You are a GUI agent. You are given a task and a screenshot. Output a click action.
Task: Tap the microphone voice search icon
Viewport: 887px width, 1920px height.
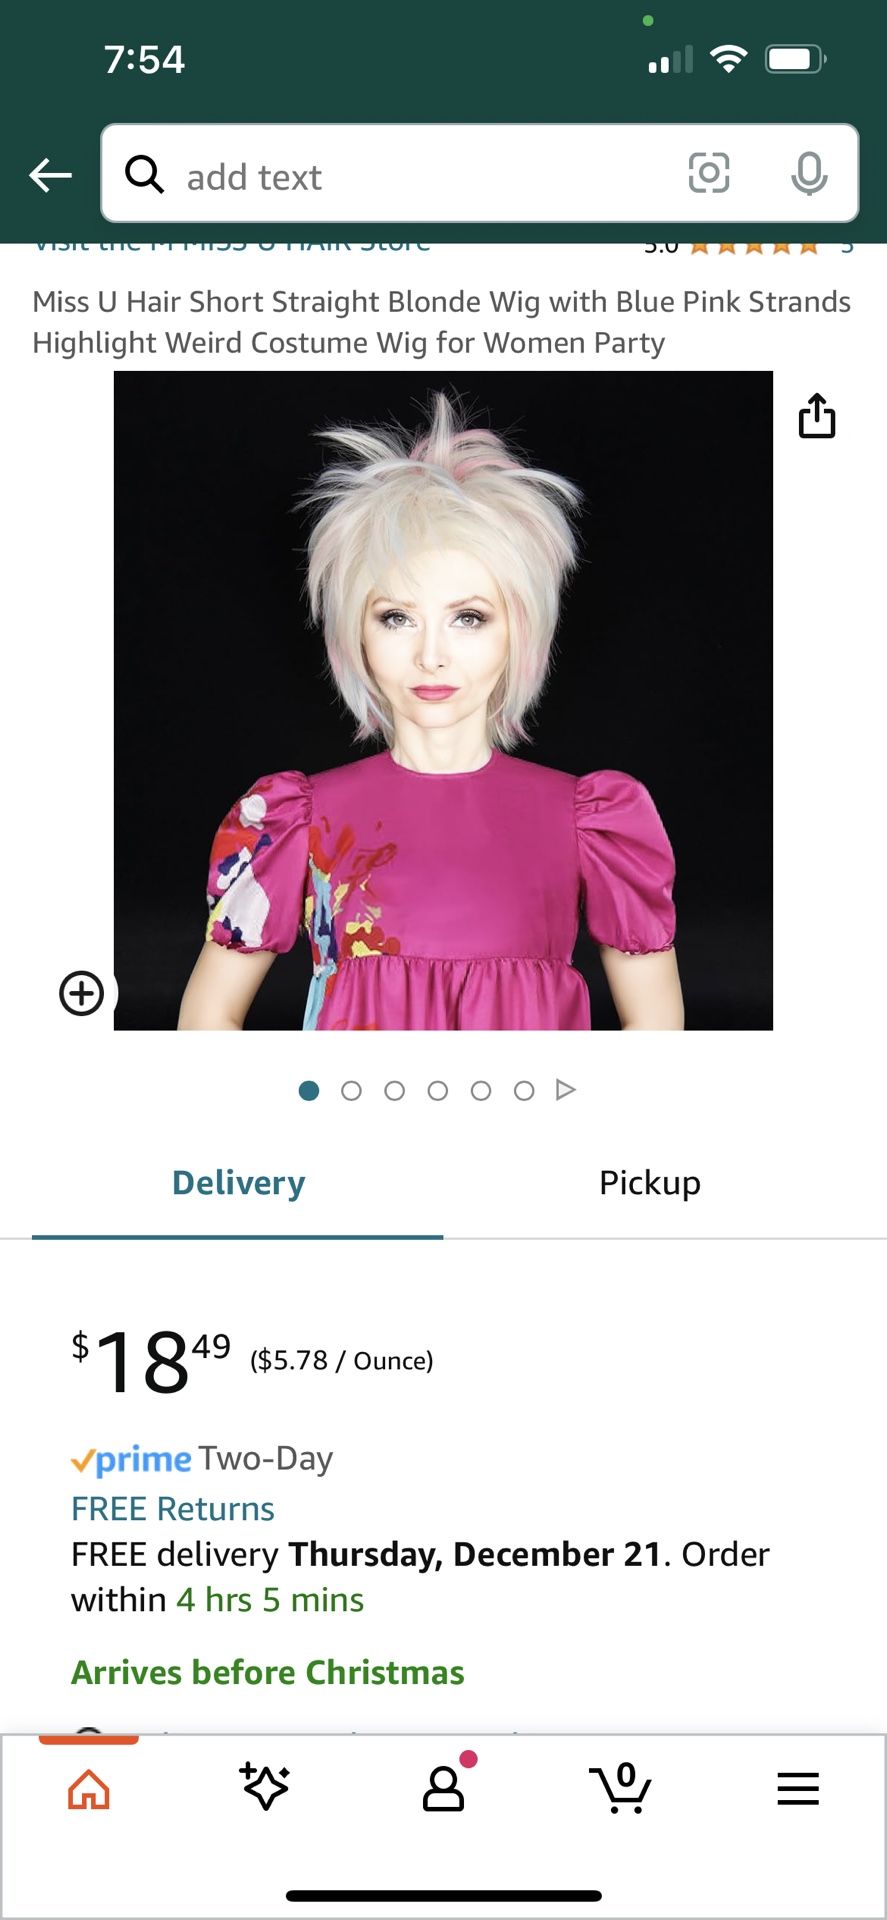click(808, 174)
